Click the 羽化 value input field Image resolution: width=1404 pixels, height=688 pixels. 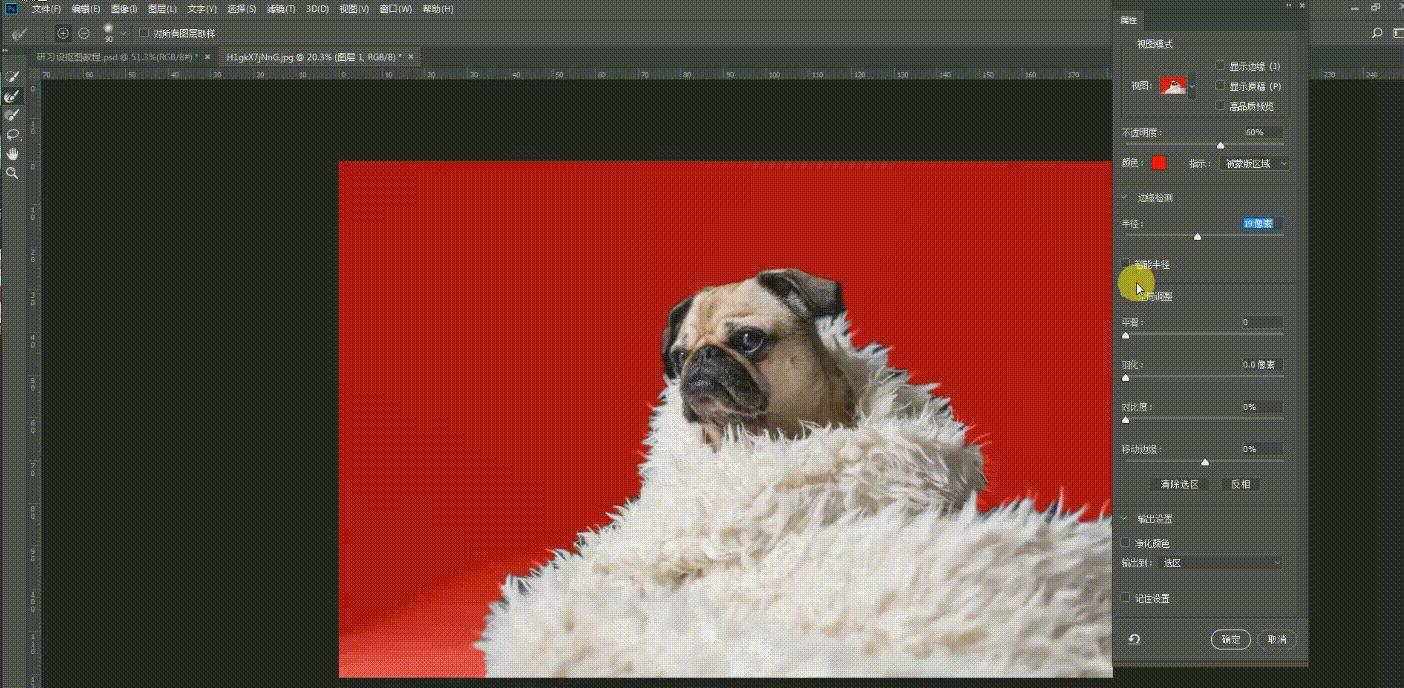pos(1262,365)
